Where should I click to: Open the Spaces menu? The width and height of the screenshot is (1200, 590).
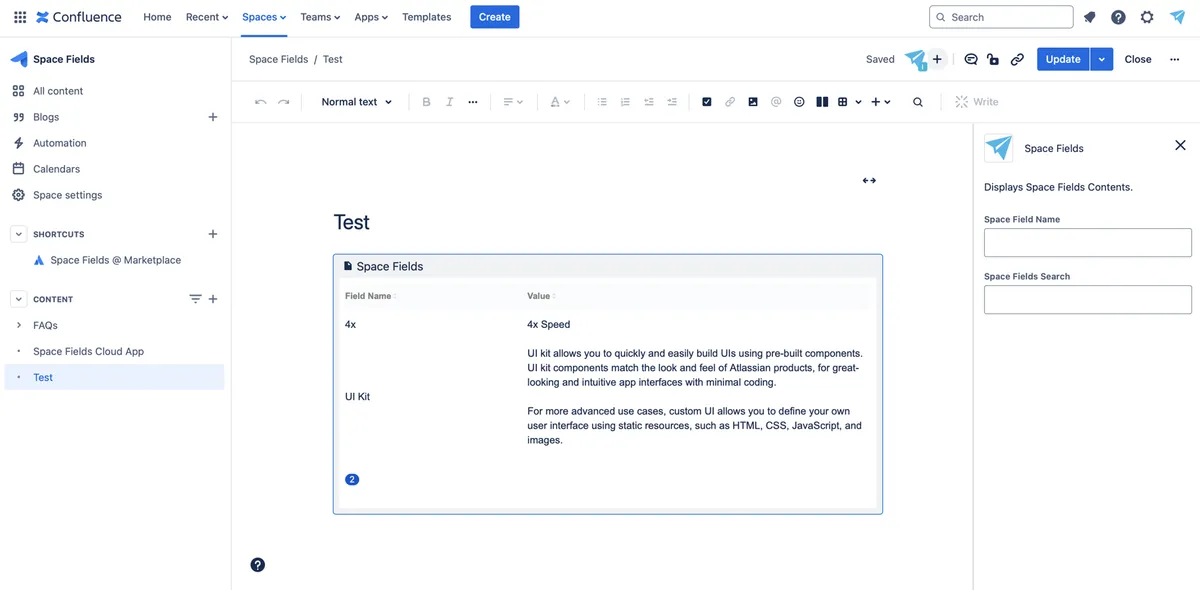coord(264,17)
